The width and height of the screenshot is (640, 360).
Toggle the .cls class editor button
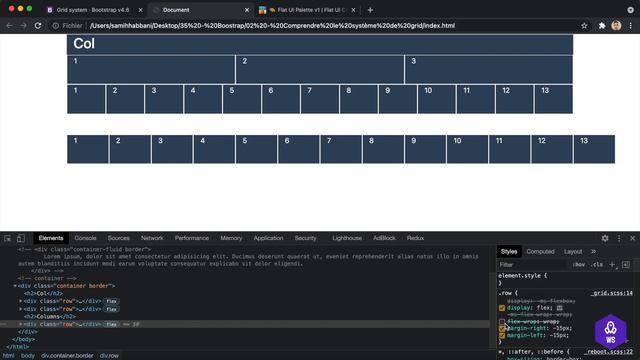596,264
